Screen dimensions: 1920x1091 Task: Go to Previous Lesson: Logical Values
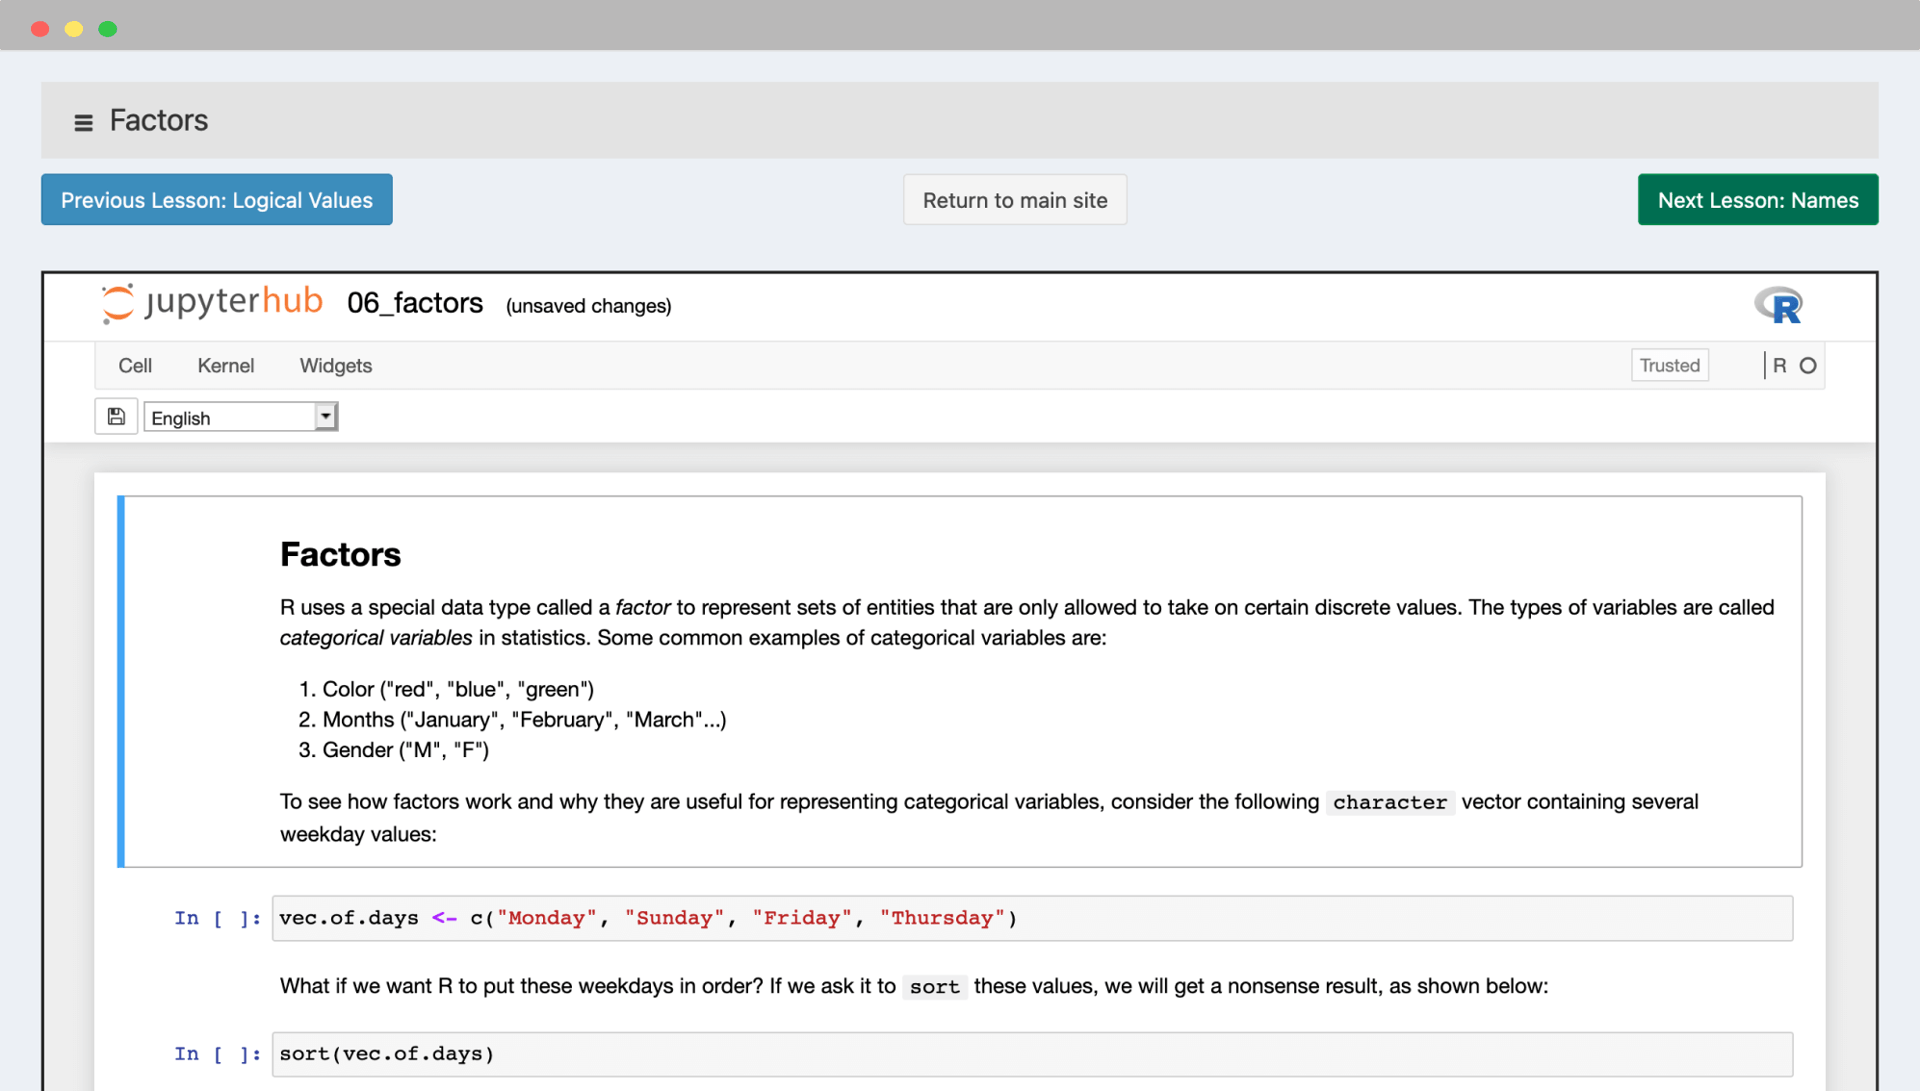click(x=217, y=200)
